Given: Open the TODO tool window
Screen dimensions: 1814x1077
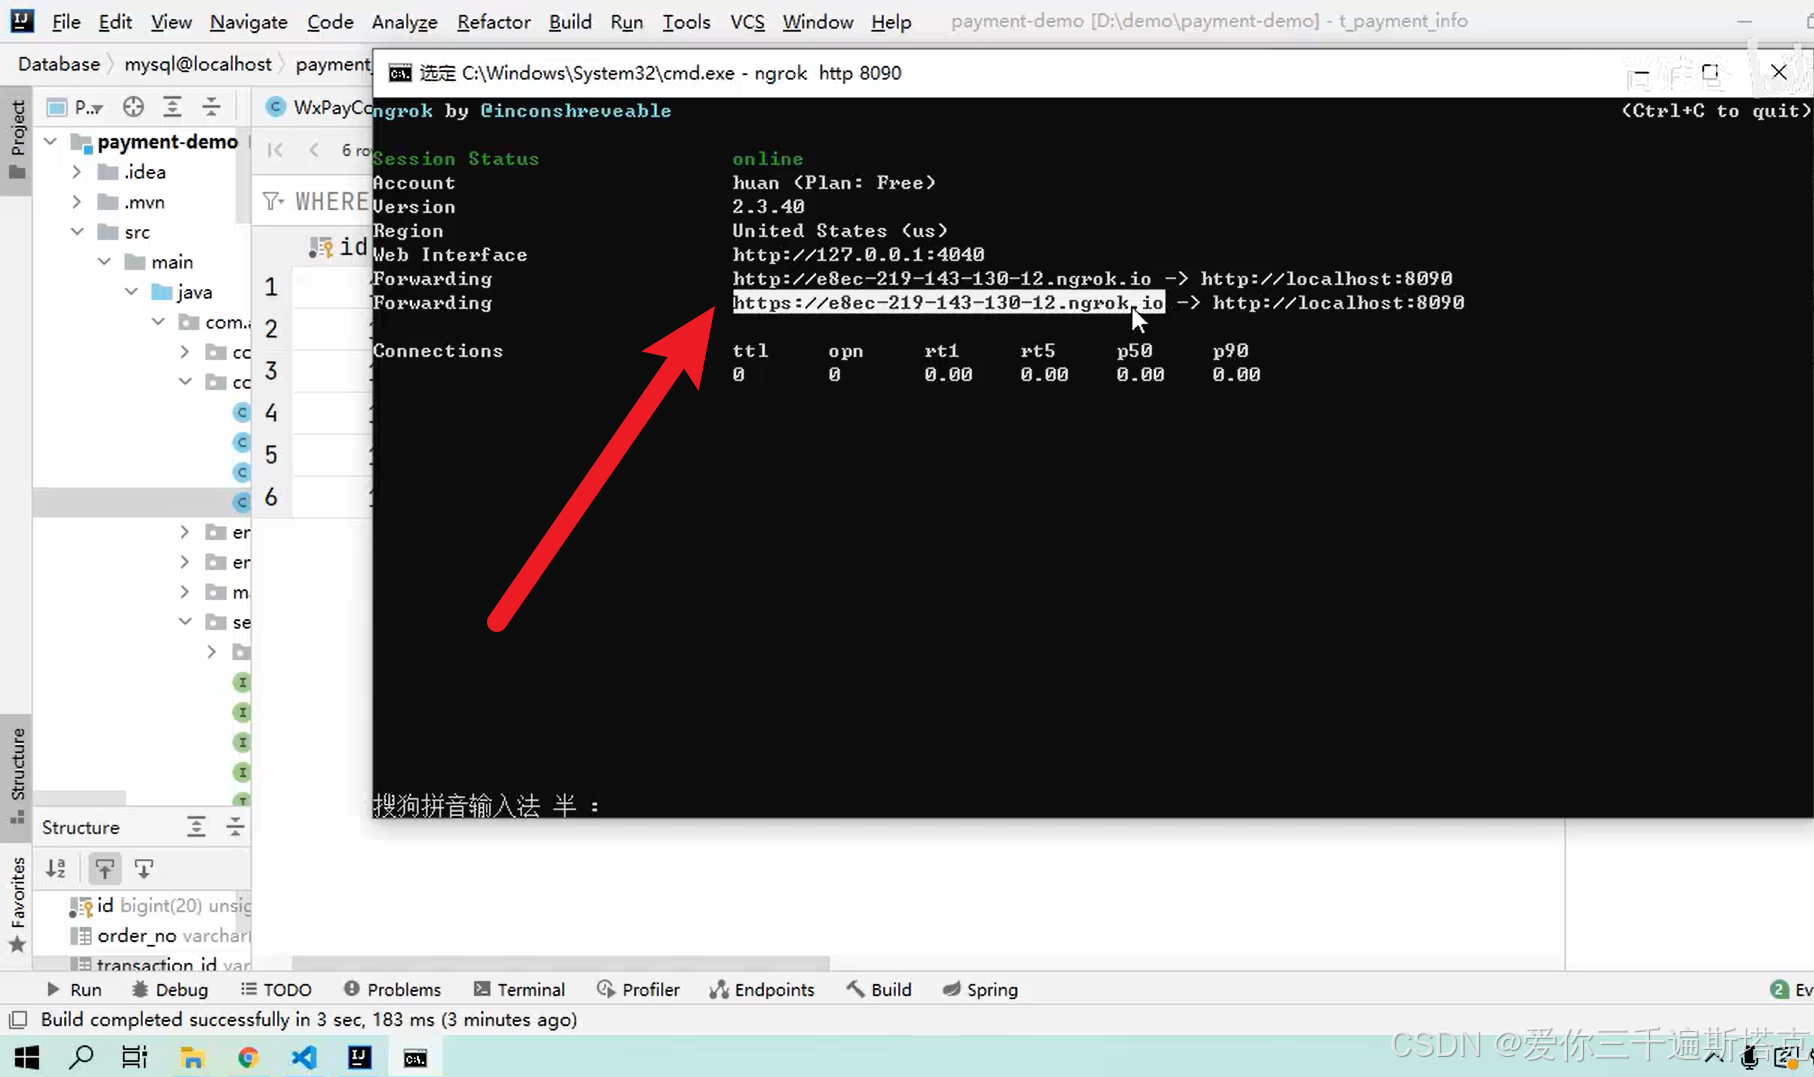Looking at the screenshot, I should click(x=276, y=990).
